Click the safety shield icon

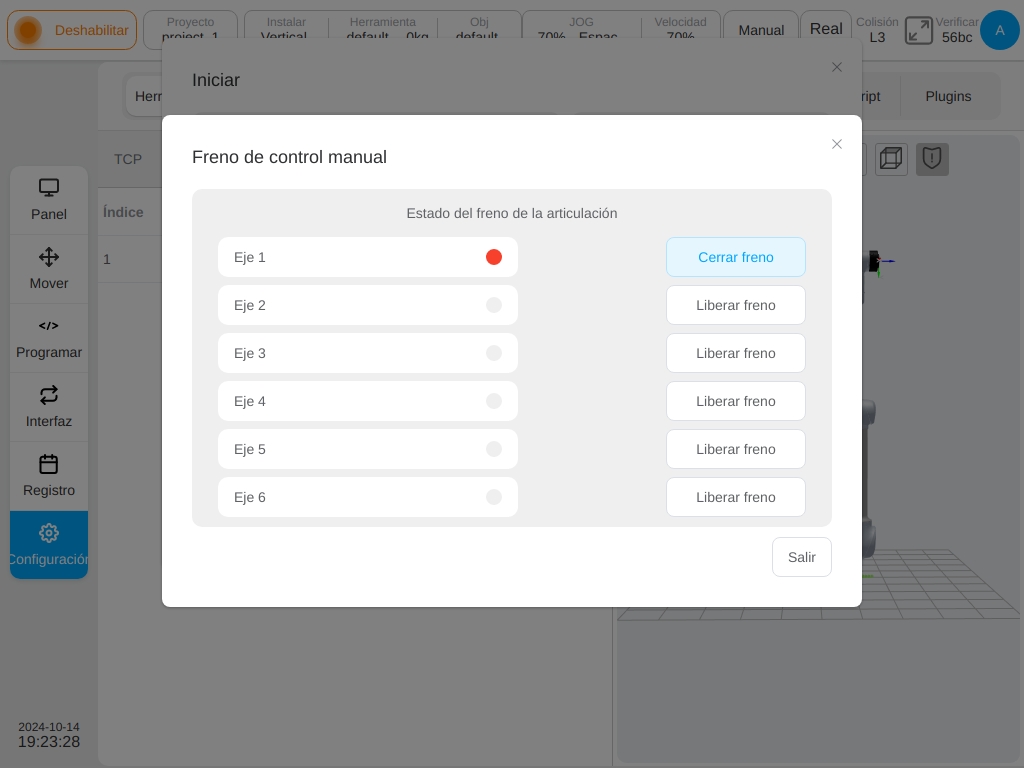[x=932, y=159]
